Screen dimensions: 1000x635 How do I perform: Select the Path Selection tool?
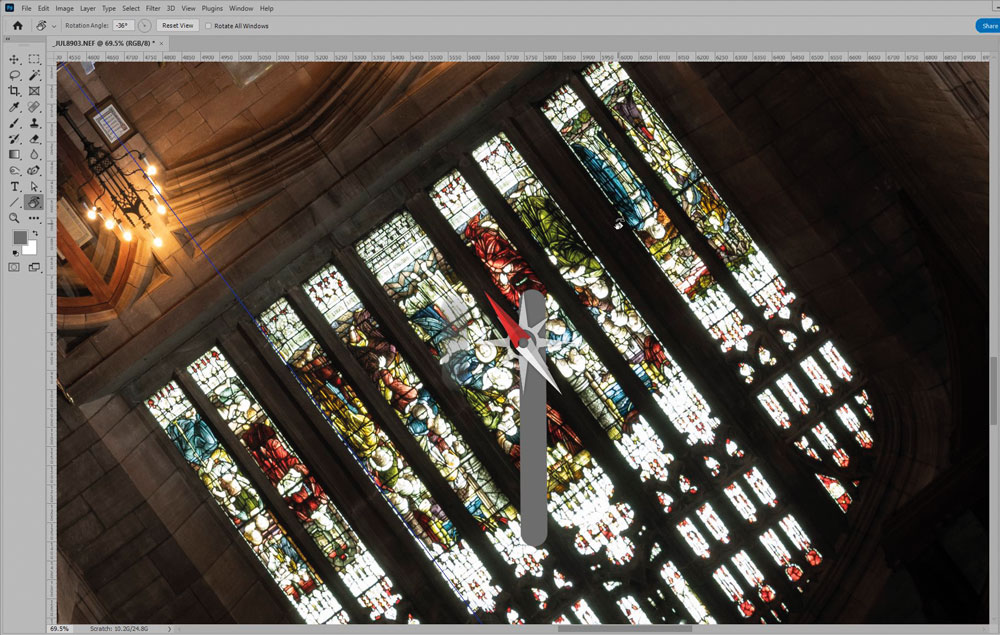tap(34, 186)
